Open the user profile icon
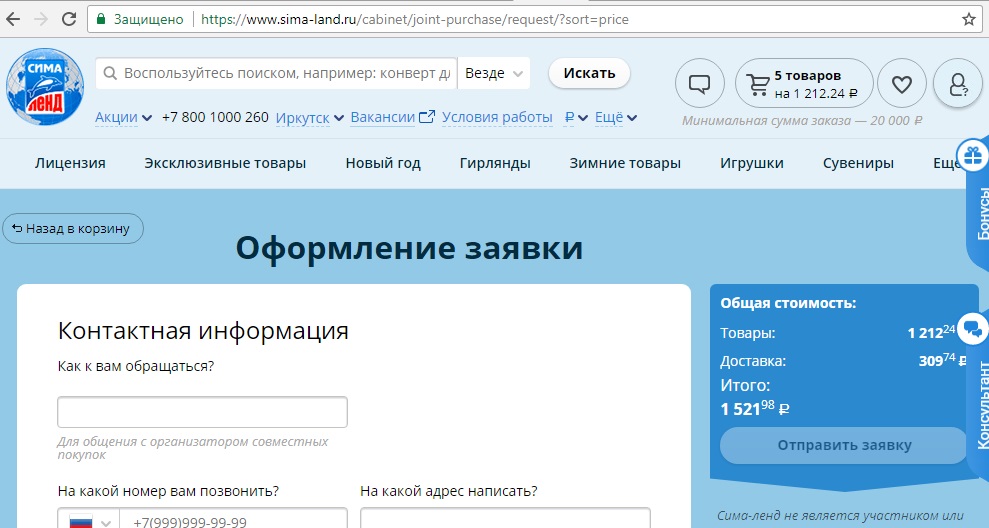The height and width of the screenshot is (528, 989). (x=957, y=84)
